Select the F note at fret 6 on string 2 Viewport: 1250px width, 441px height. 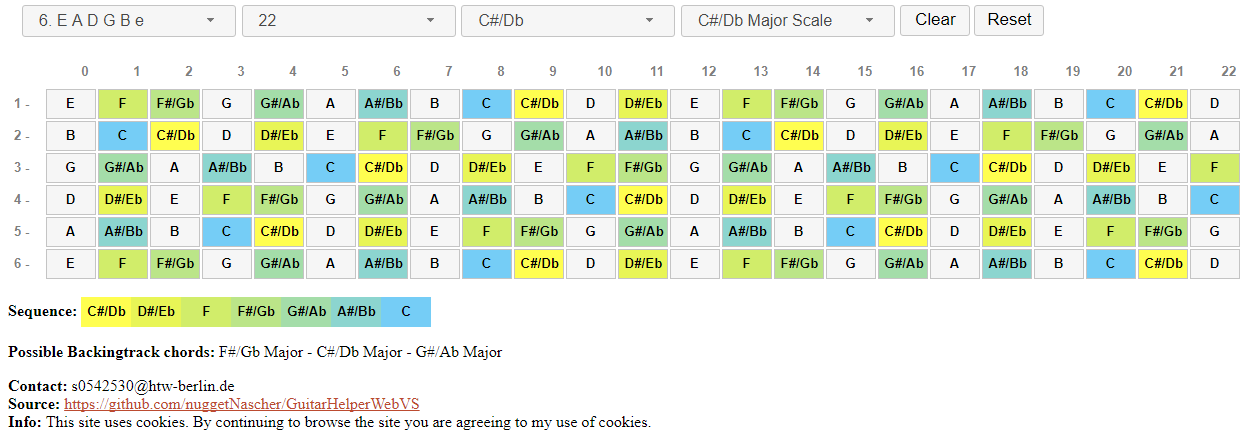[382, 135]
